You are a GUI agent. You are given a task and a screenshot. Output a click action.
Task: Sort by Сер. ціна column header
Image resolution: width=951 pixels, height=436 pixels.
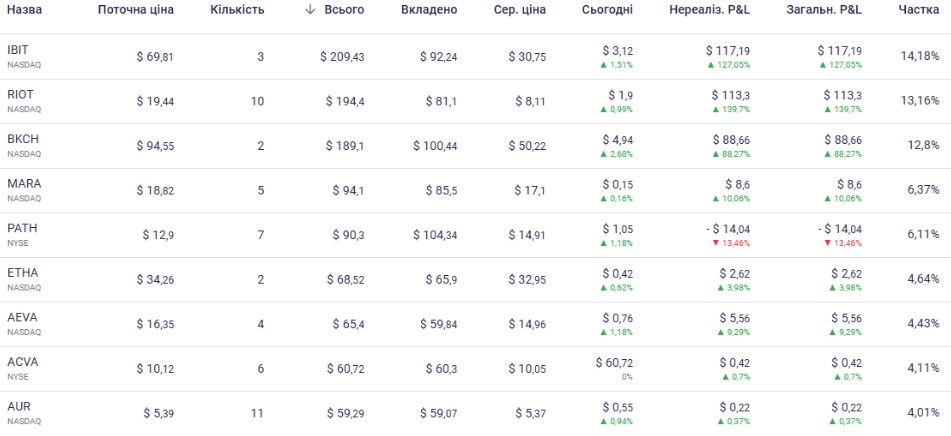520,10
